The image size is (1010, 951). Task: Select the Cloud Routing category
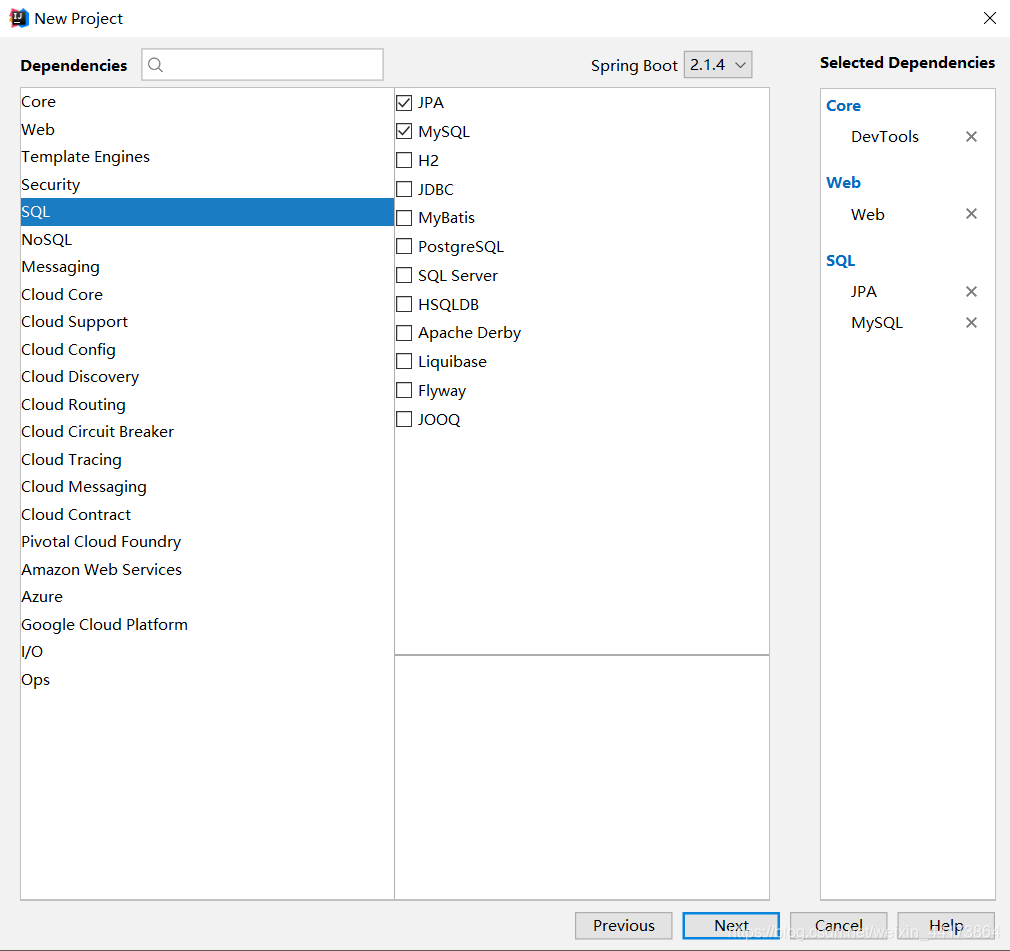pos(207,405)
